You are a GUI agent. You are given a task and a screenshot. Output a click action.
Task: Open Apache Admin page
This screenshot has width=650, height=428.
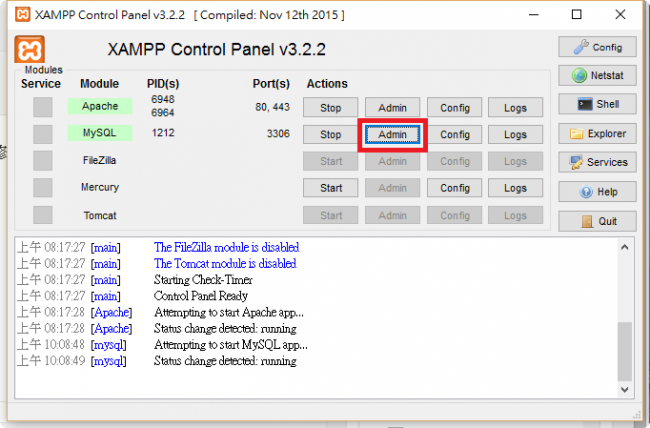point(392,108)
